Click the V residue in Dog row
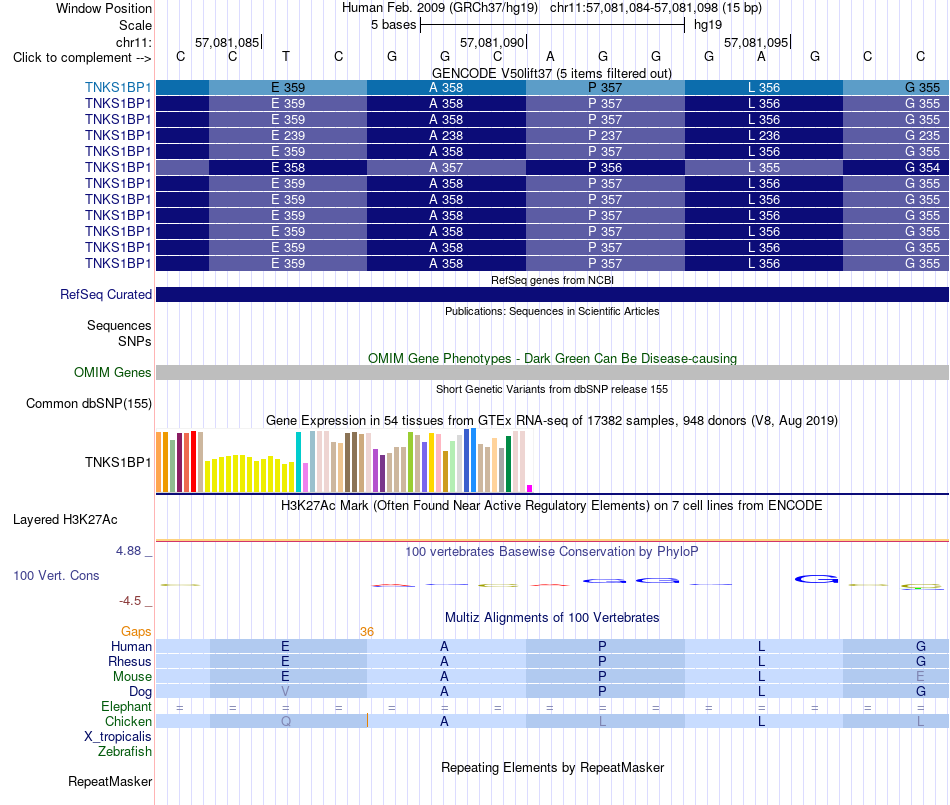 pos(285,692)
